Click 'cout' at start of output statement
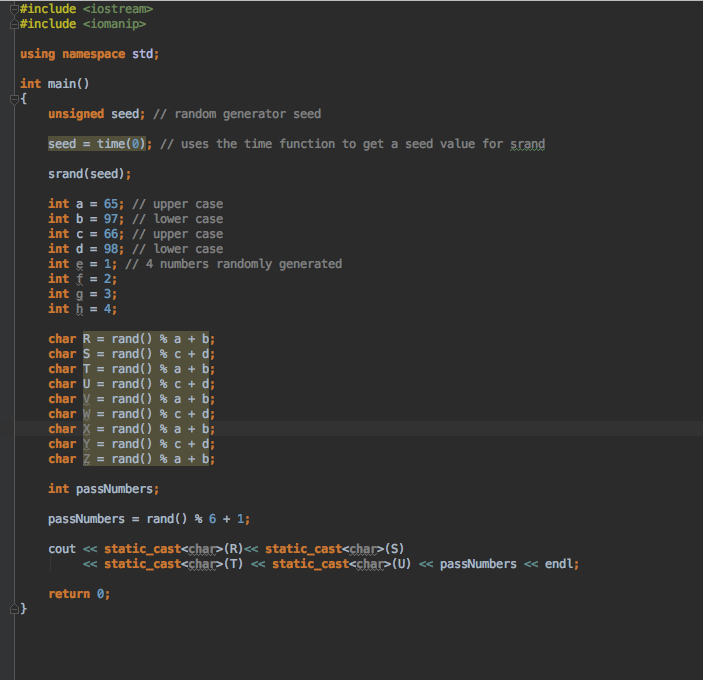The width and height of the screenshot is (703, 680). (62, 549)
